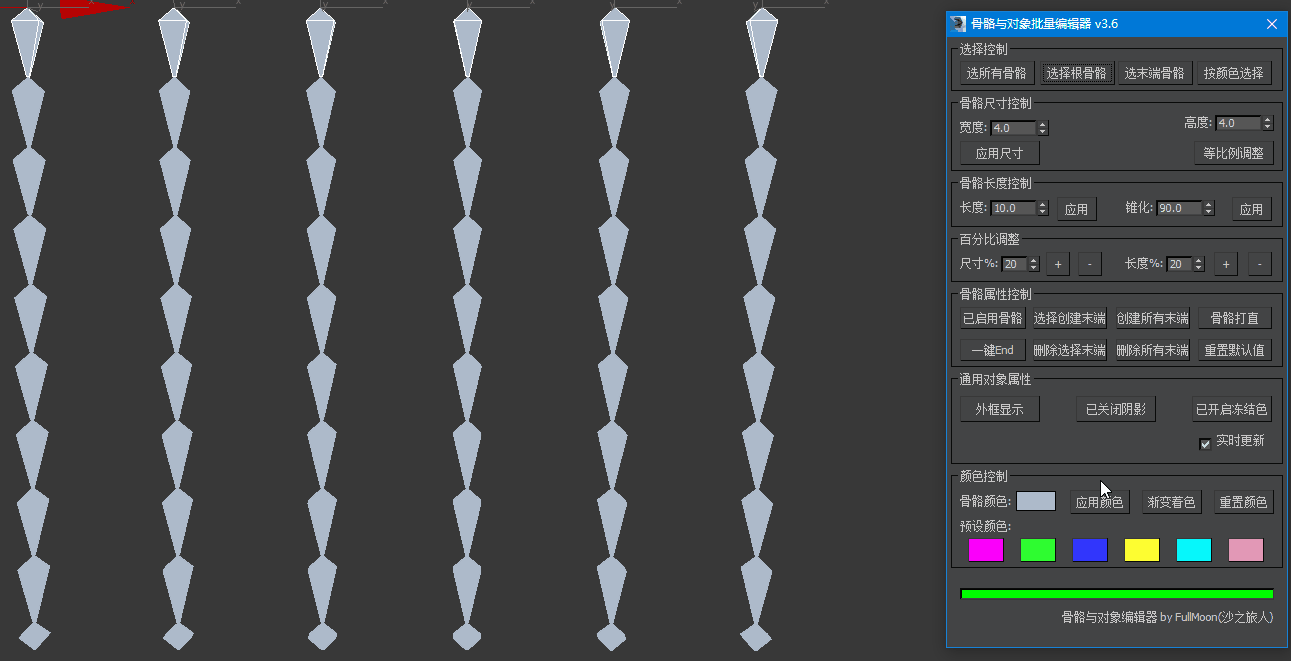Click the 骨骼长度控制 group label
1291x661 pixels.
tap(996, 183)
